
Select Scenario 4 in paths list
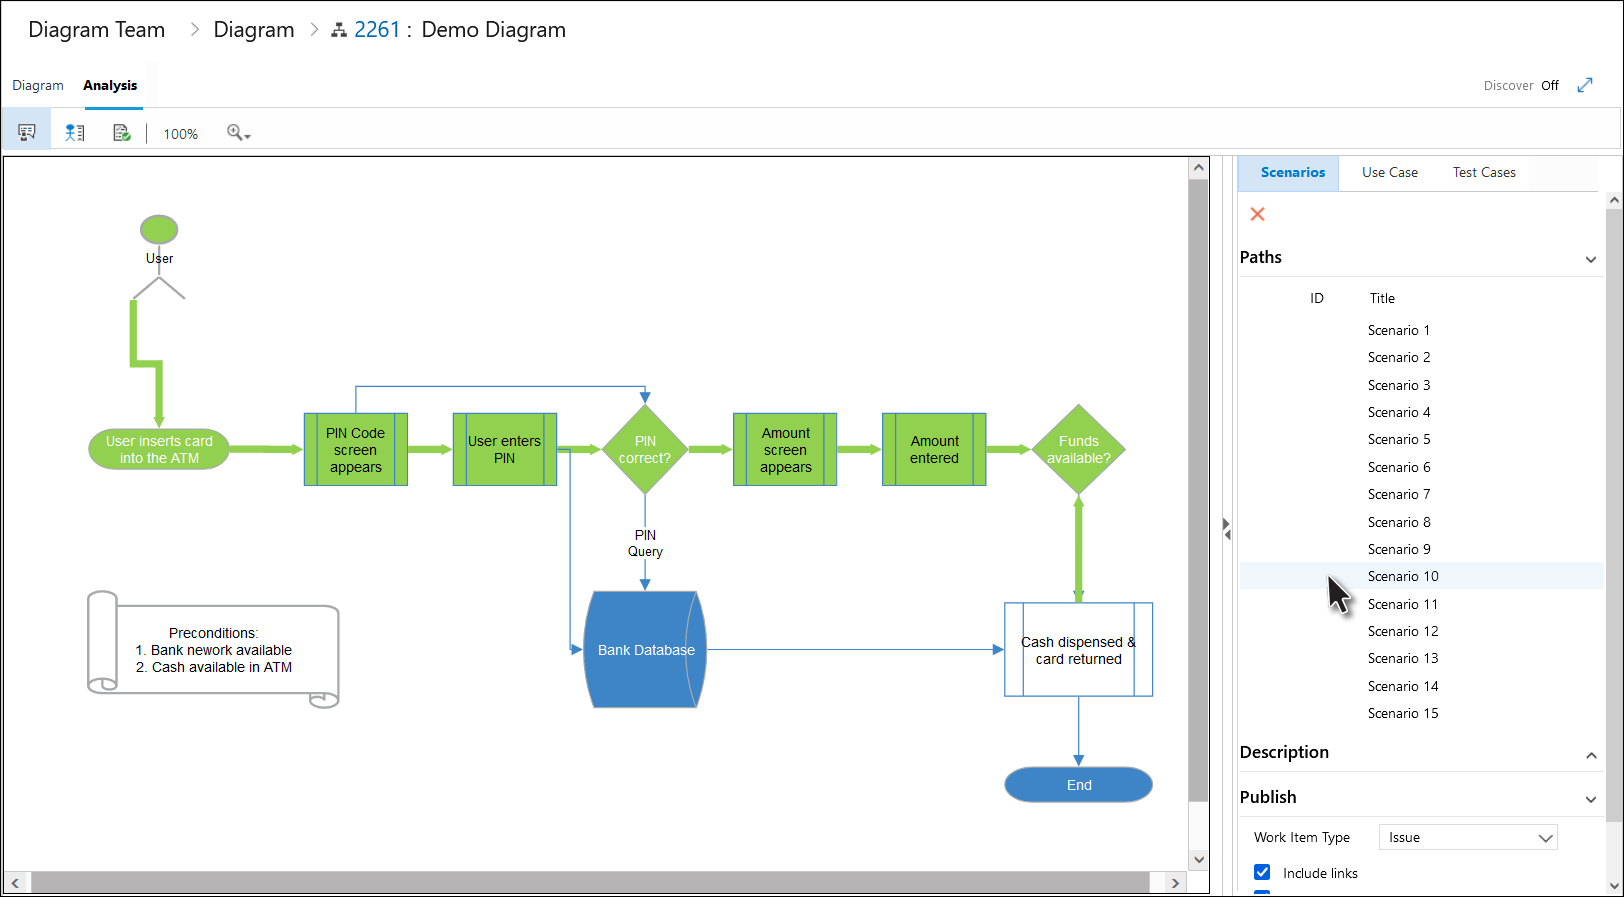click(x=1420, y=412)
